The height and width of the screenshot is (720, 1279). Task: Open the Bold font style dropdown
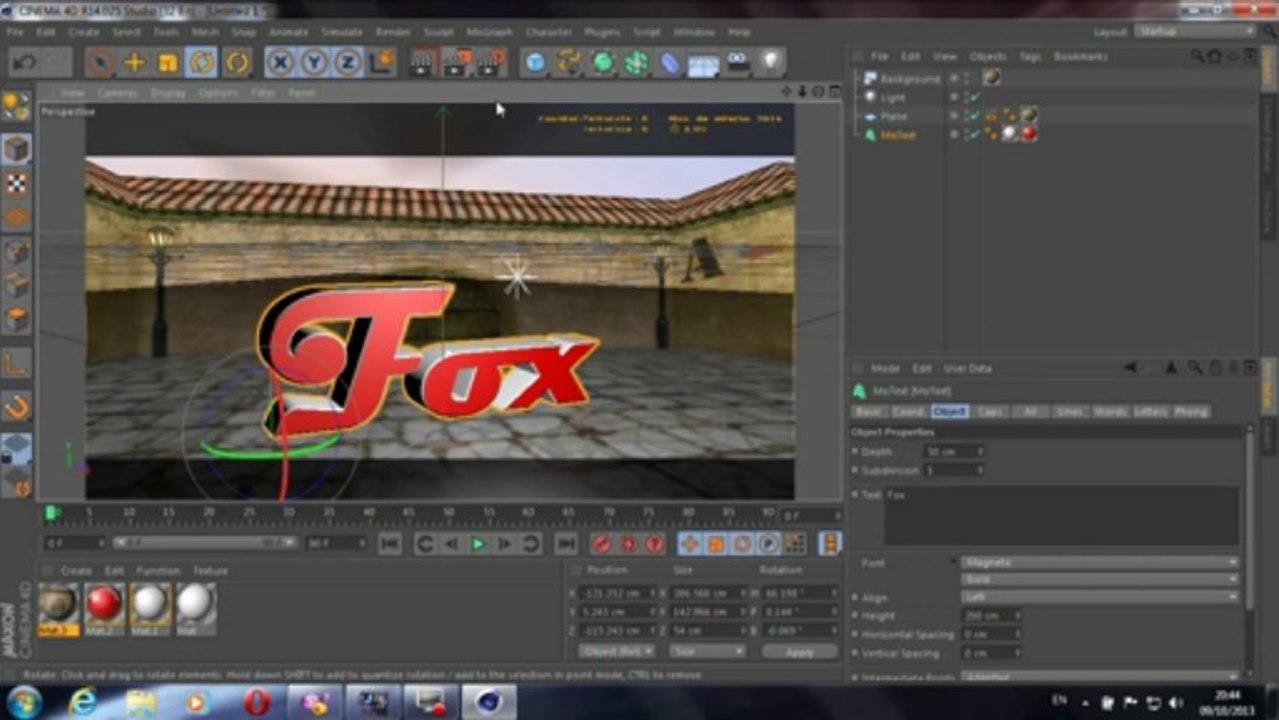(1100, 579)
